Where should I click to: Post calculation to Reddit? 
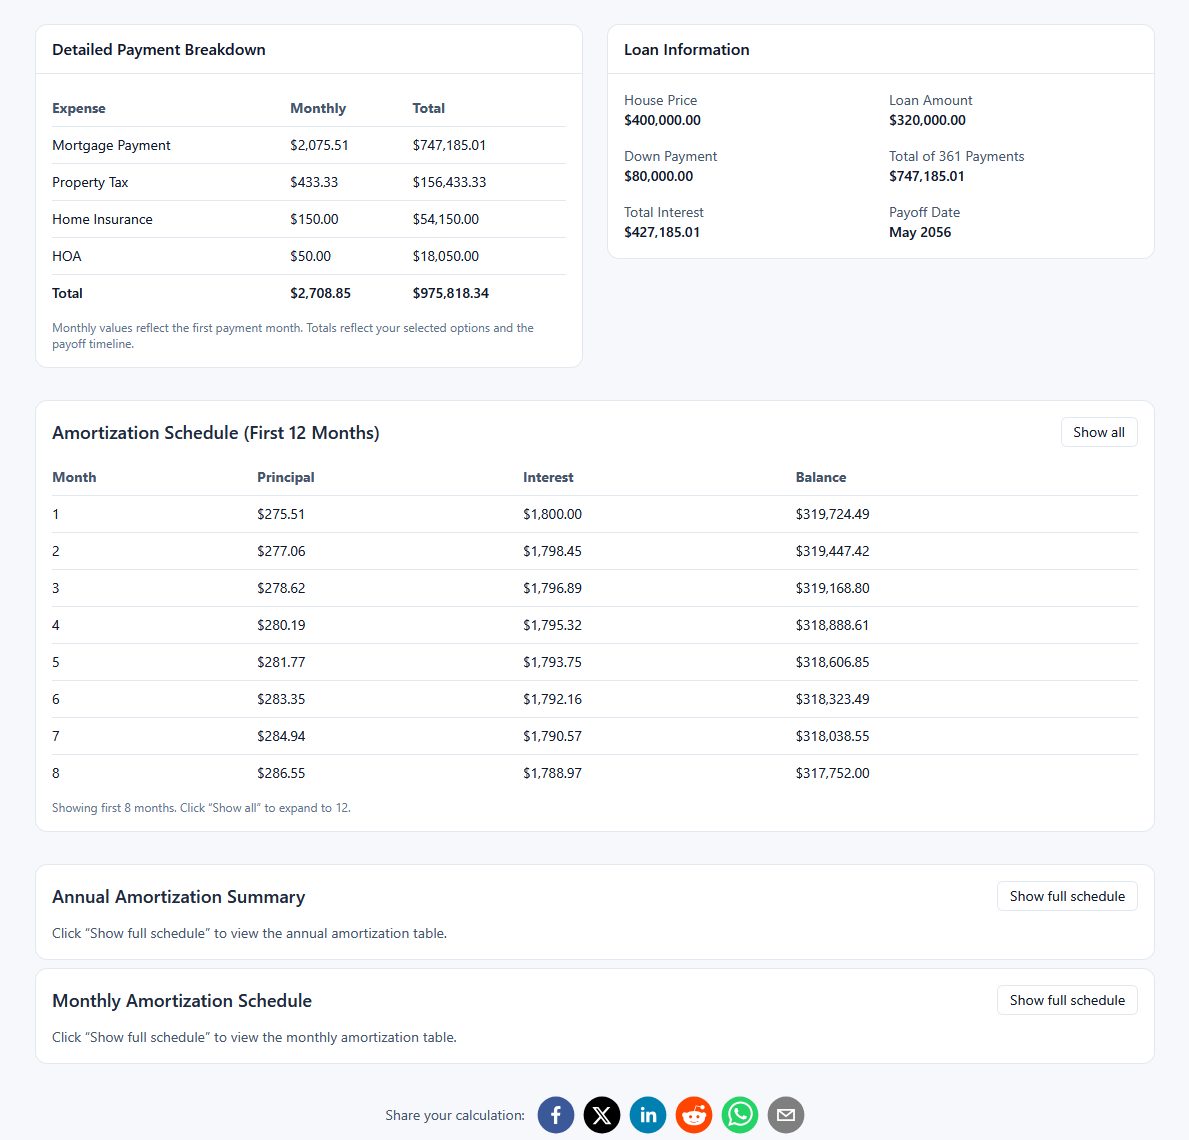[694, 1115]
